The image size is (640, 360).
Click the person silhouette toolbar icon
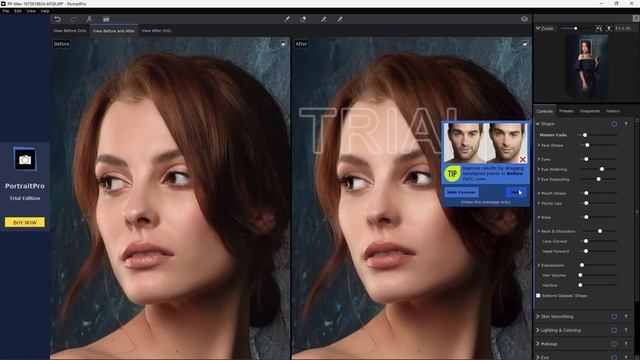[x=89, y=19]
